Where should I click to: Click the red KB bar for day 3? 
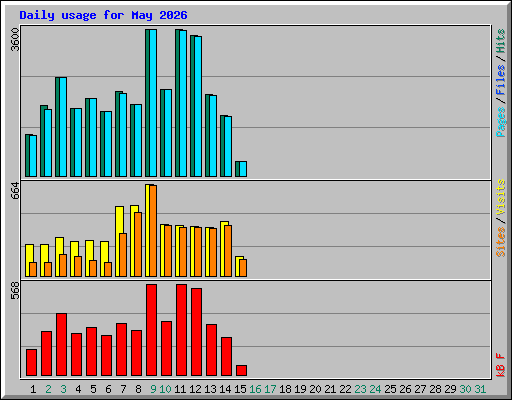click(62, 345)
